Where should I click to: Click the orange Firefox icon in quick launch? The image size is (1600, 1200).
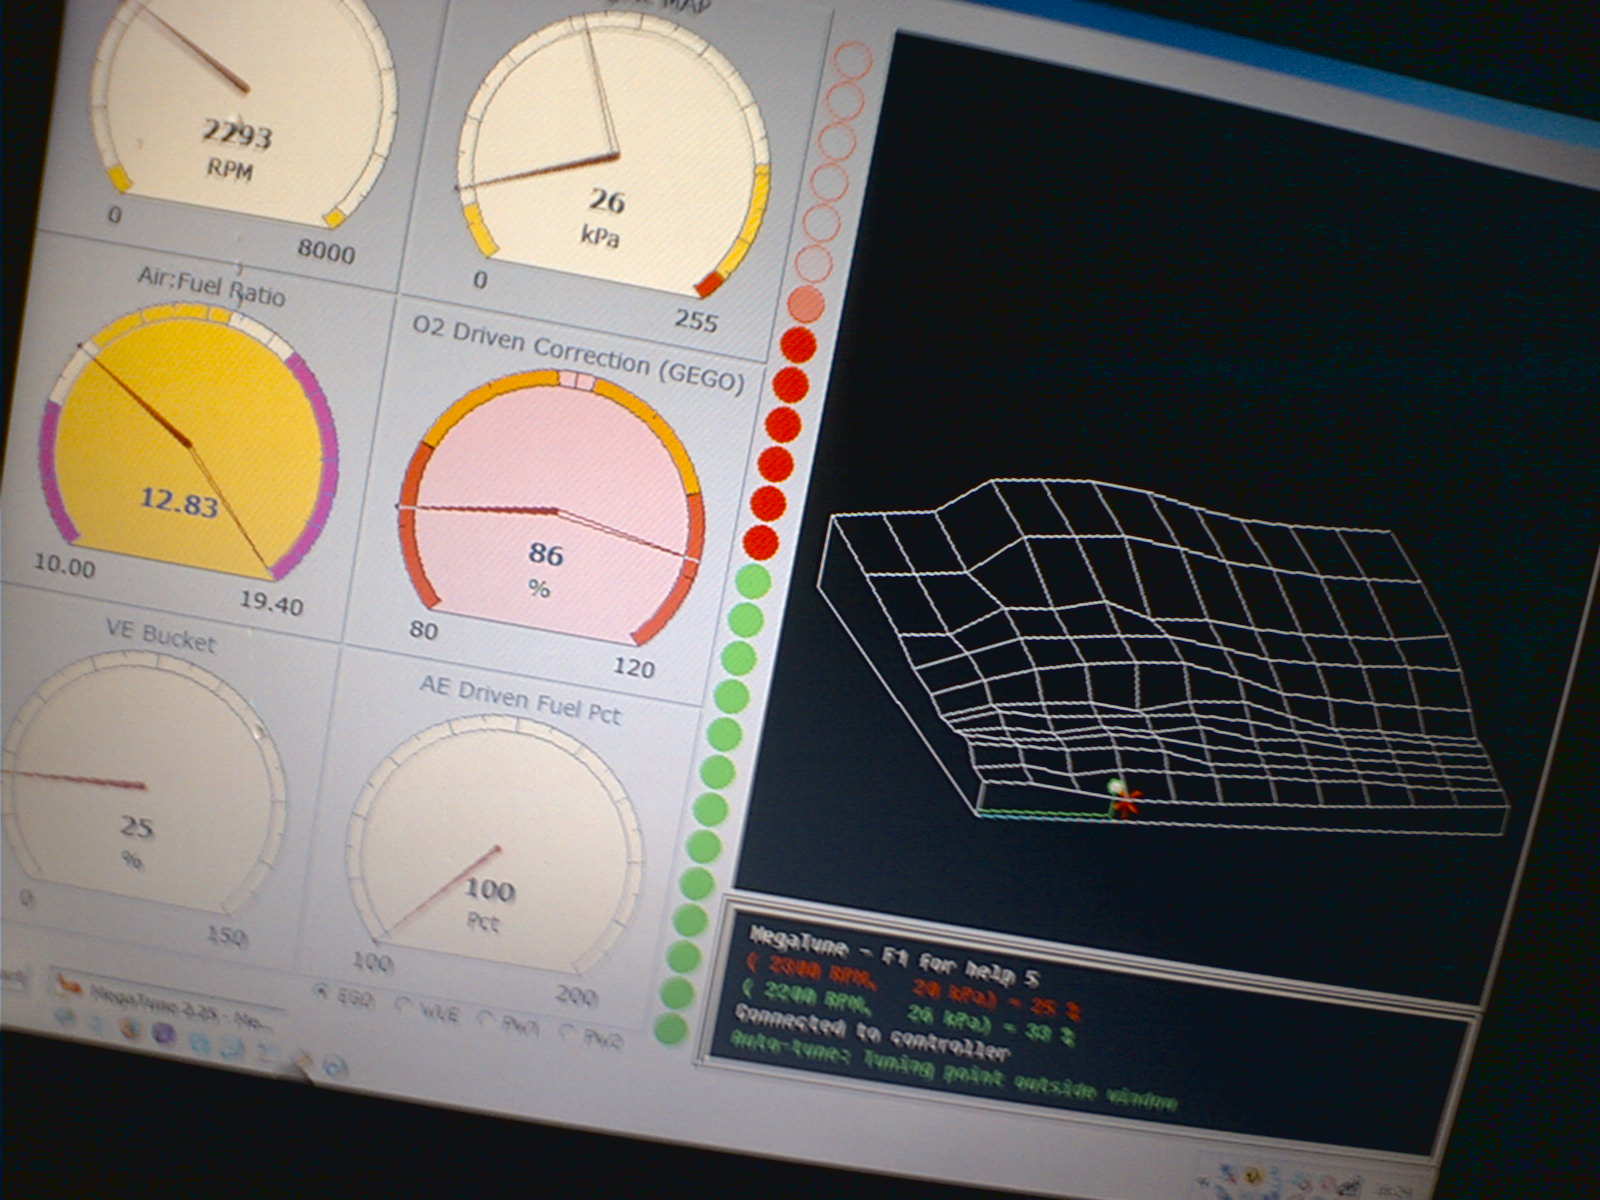tap(130, 1029)
